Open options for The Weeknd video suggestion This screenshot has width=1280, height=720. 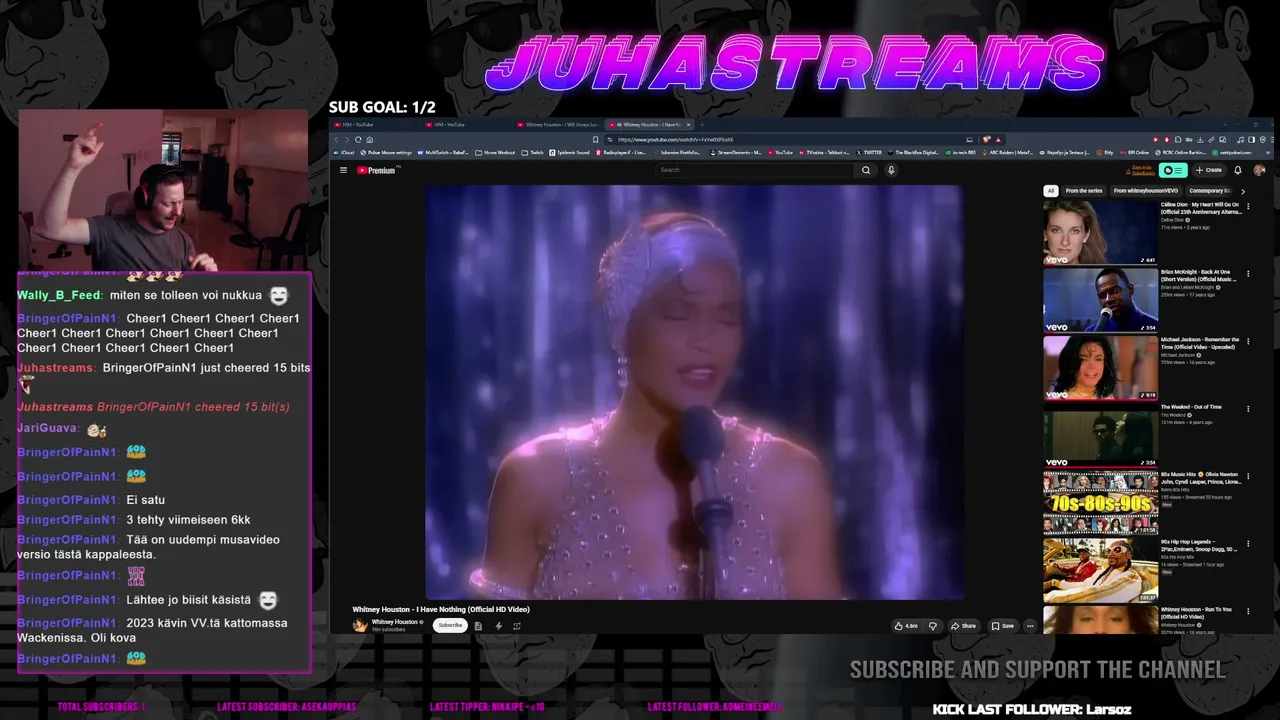pos(1248,408)
